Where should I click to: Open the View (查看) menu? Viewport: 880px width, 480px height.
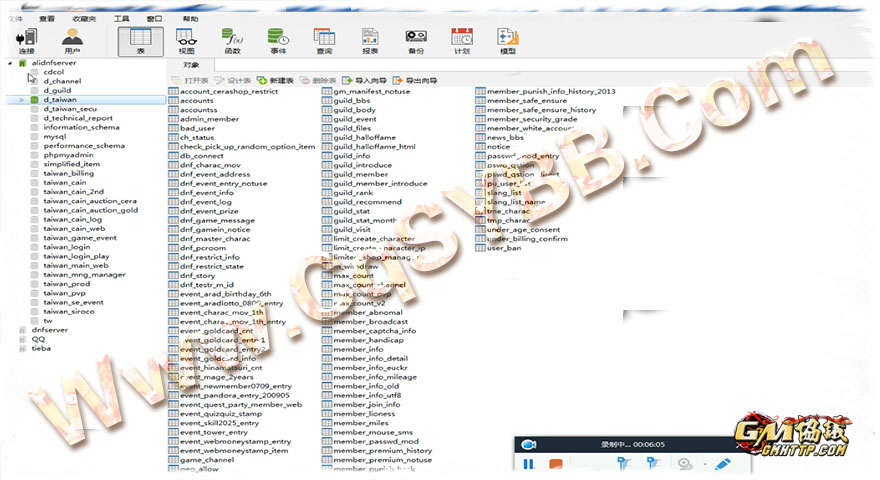pyautogui.click(x=47, y=19)
